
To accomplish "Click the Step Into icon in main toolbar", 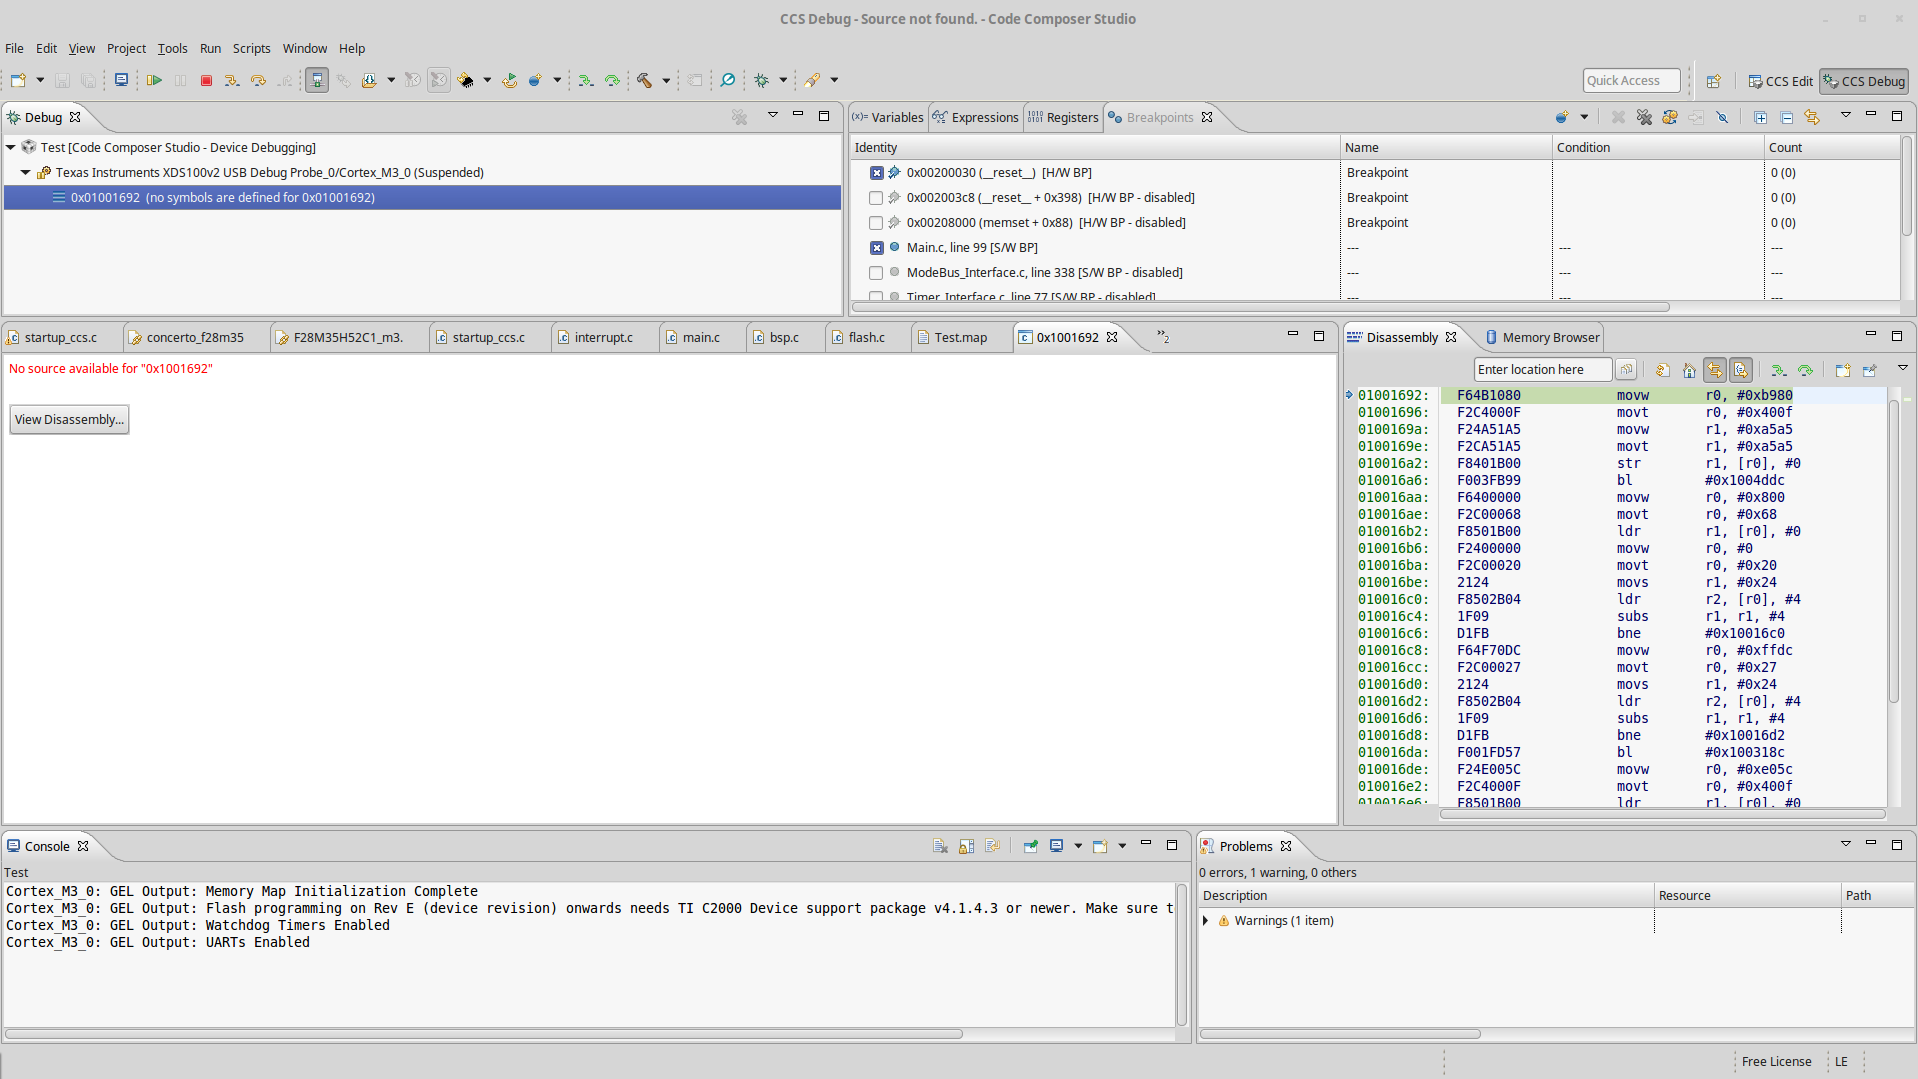I will (x=231, y=80).
